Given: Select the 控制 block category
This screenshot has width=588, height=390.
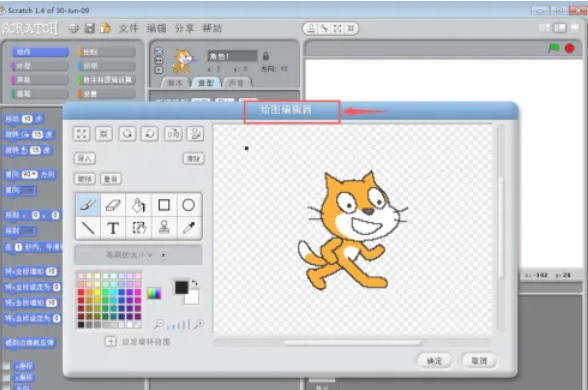Looking at the screenshot, I should pyautogui.click(x=106, y=52).
